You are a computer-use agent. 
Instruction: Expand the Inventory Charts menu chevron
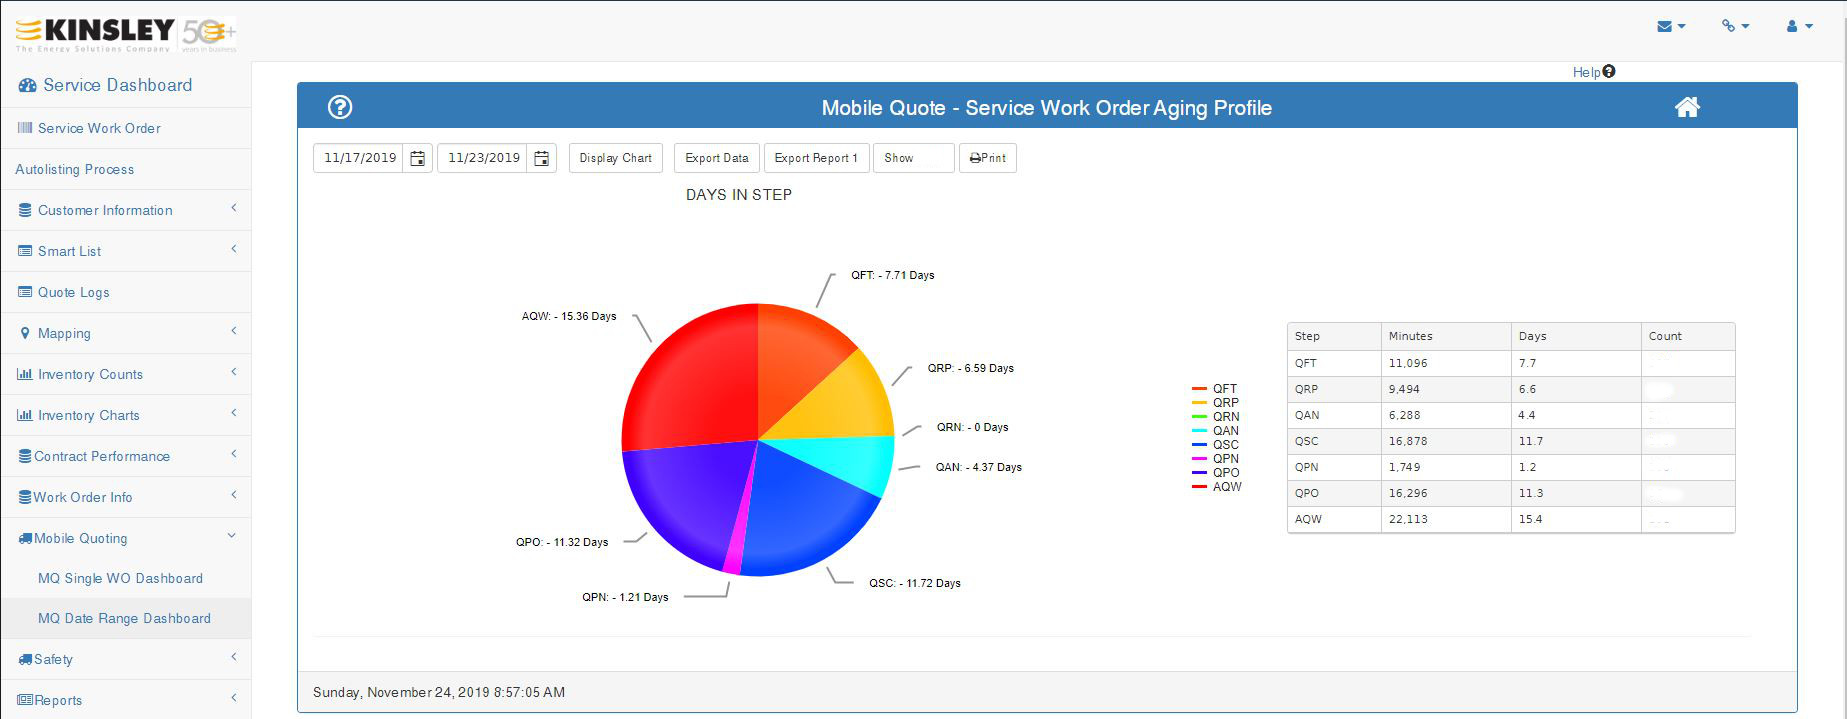click(234, 413)
